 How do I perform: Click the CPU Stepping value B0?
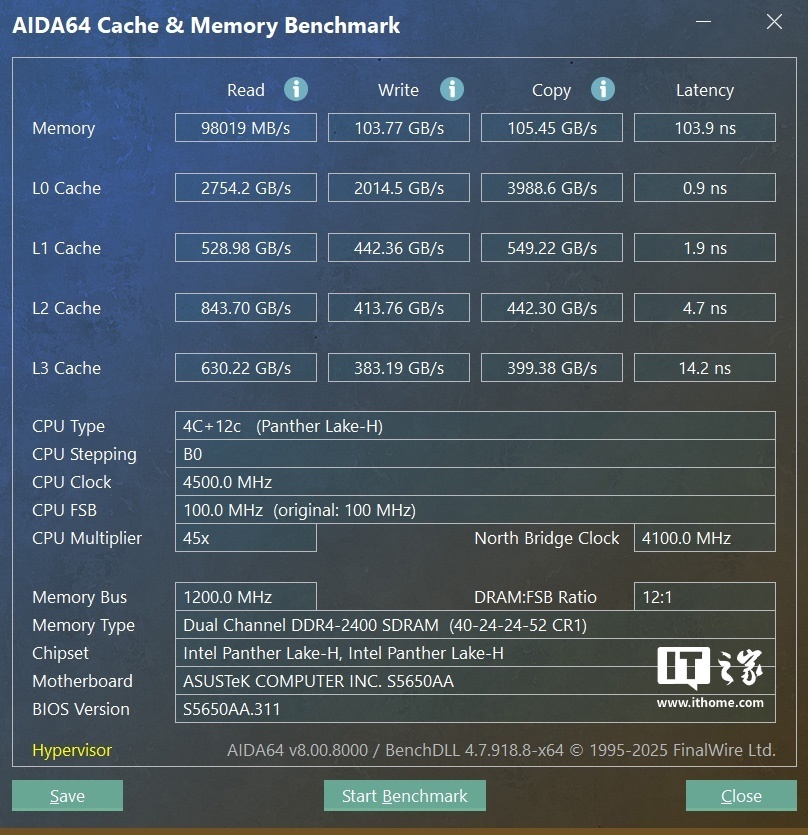point(475,454)
